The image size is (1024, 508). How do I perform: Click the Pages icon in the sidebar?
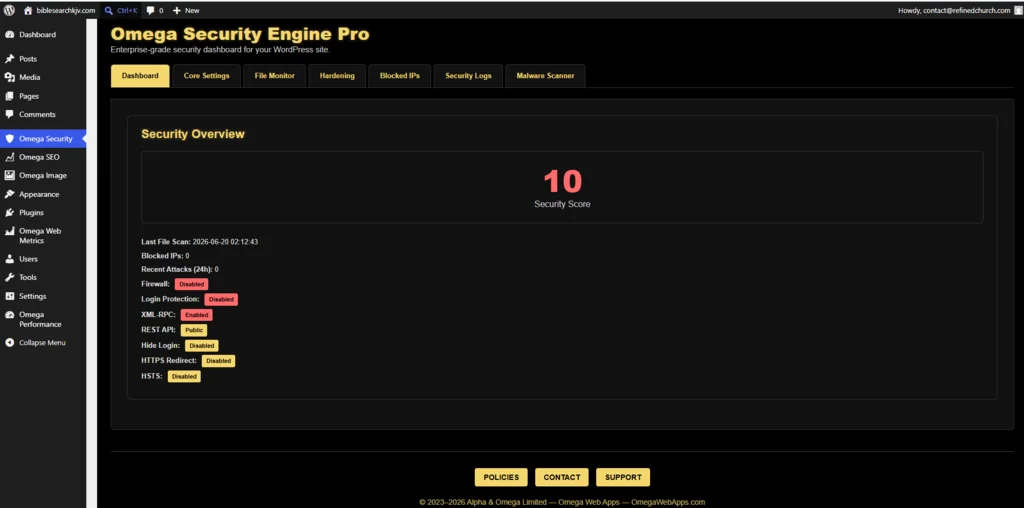(9, 96)
